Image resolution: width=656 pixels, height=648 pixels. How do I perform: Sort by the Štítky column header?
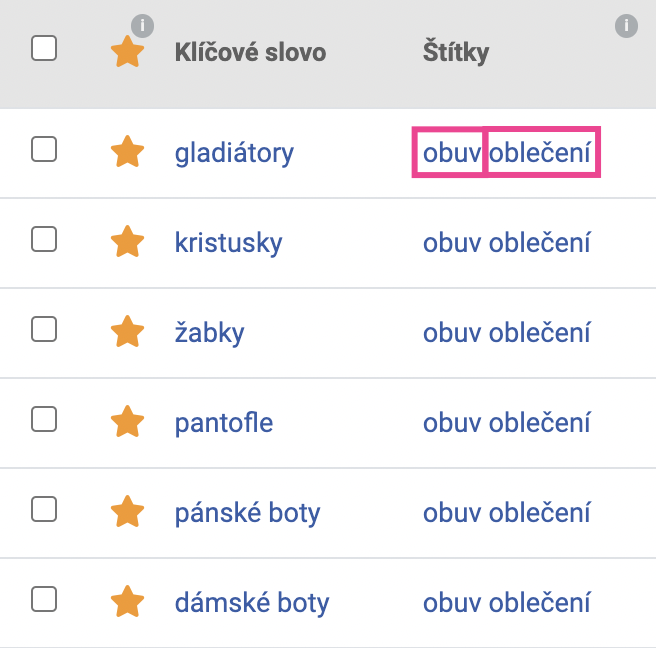coord(456,52)
